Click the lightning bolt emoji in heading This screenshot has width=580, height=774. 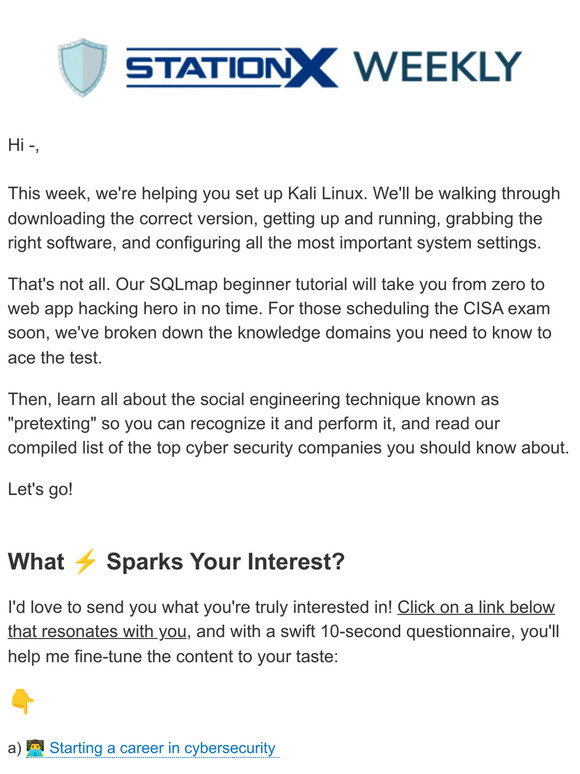[85, 562]
